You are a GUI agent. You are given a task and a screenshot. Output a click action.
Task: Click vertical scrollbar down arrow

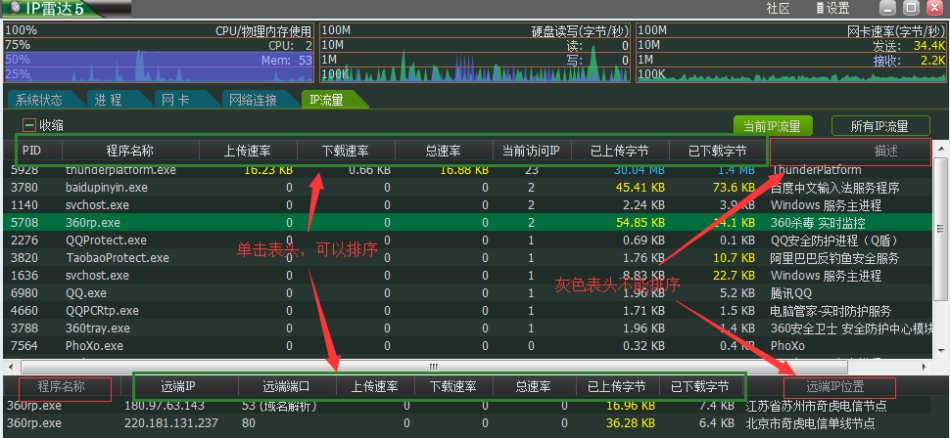click(x=940, y=351)
